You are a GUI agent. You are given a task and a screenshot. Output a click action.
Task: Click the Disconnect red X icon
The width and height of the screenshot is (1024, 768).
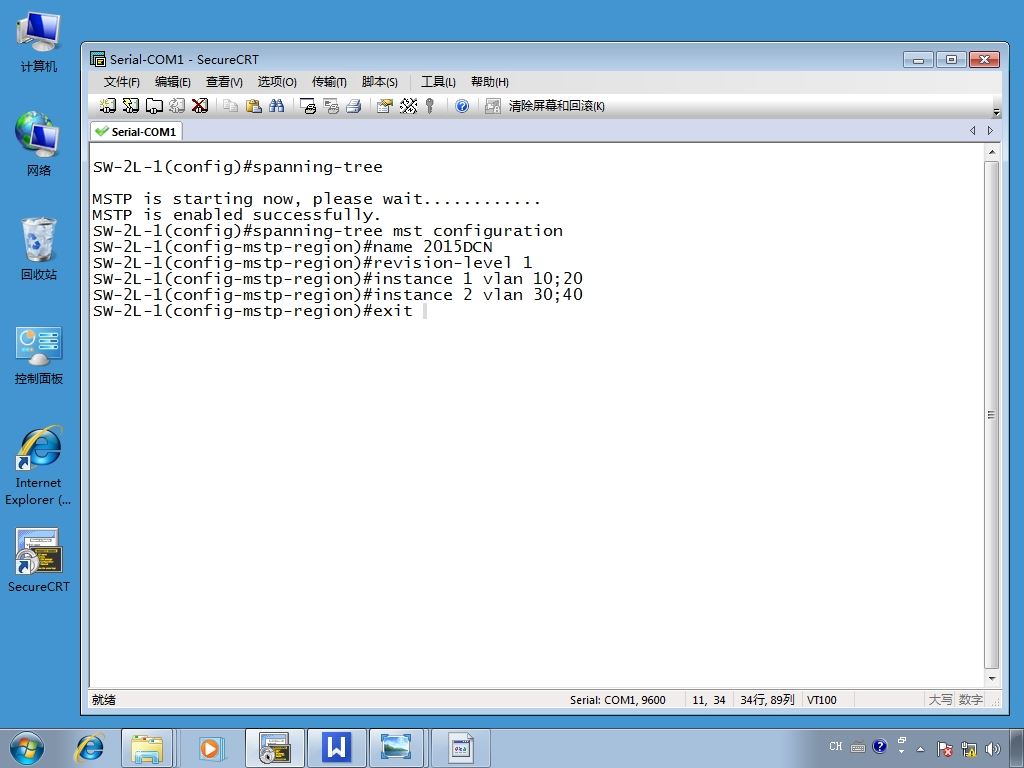[200, 105]
